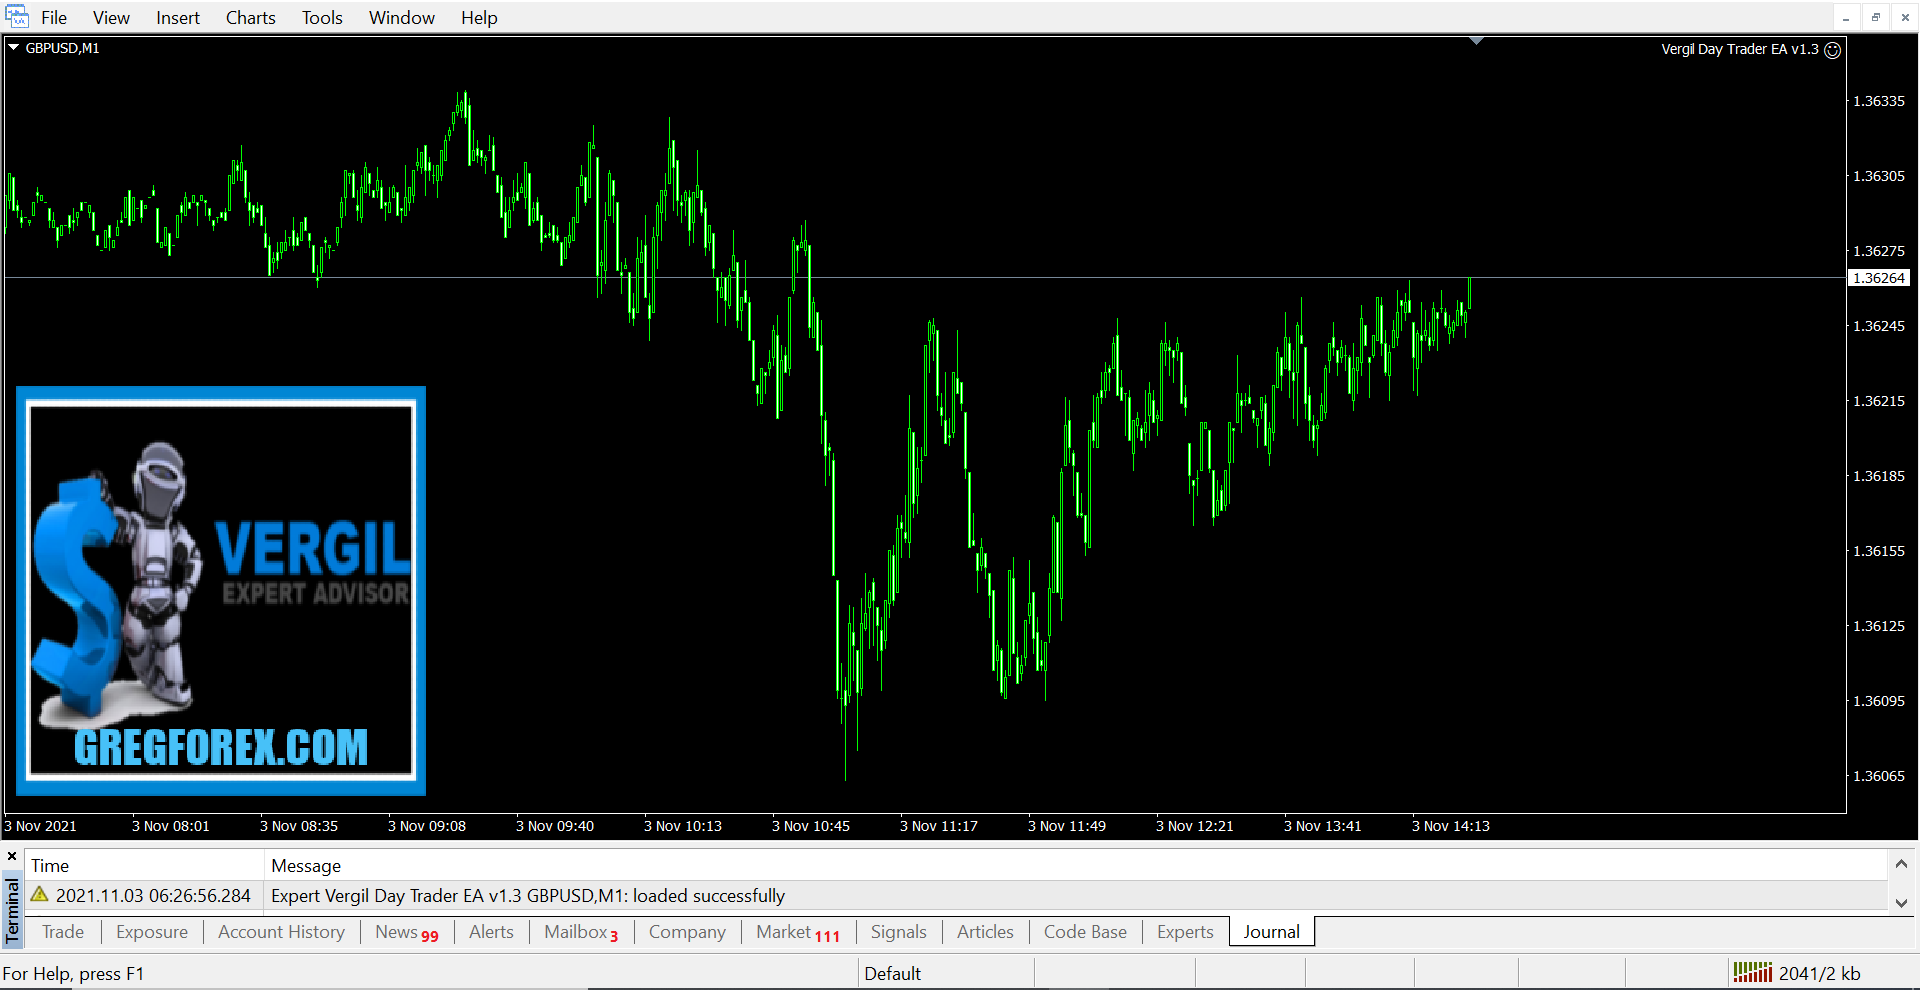This screenshot has width=1920, height=990.
Task: Open the Charts menu
Action: coord(250,18)
